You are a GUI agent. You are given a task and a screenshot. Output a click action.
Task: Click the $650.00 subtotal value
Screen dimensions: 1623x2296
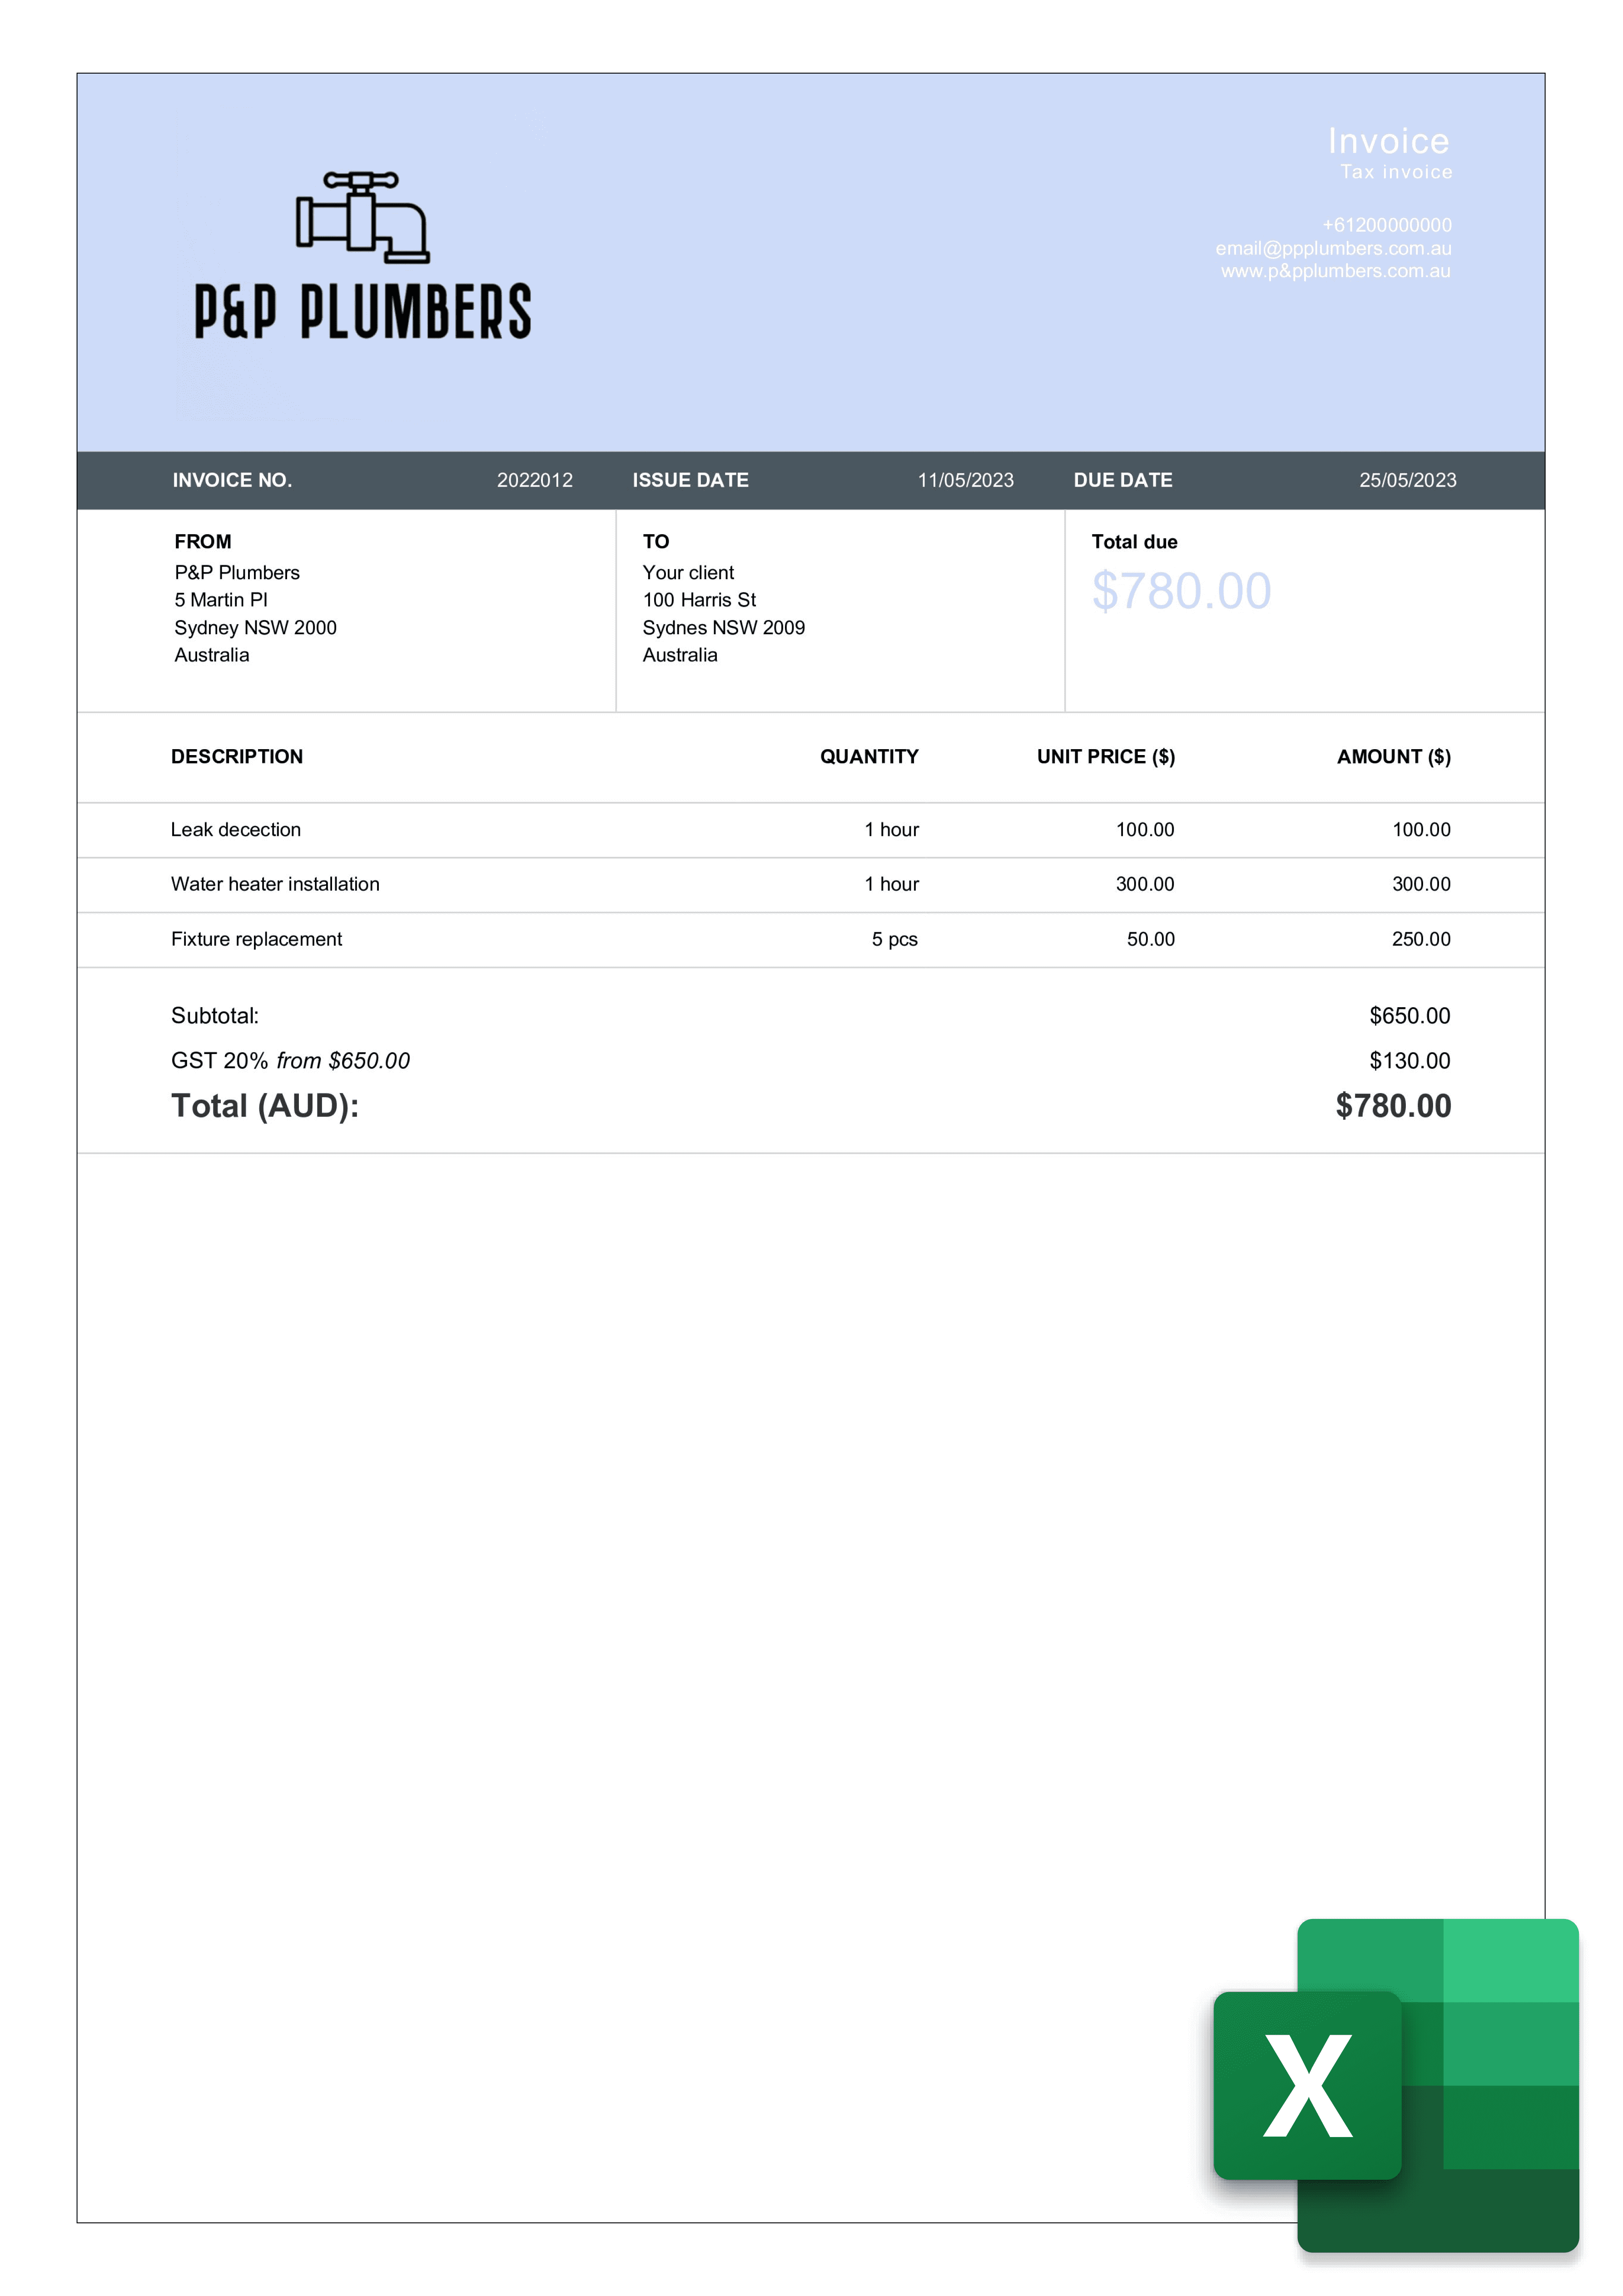point(1410,1016)
